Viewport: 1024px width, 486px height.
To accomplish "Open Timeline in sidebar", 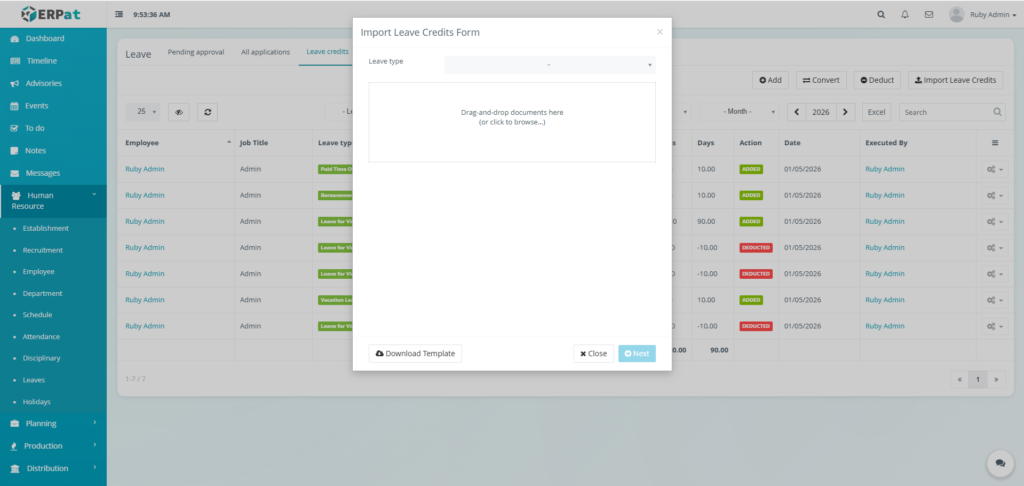I will point(53,61).
